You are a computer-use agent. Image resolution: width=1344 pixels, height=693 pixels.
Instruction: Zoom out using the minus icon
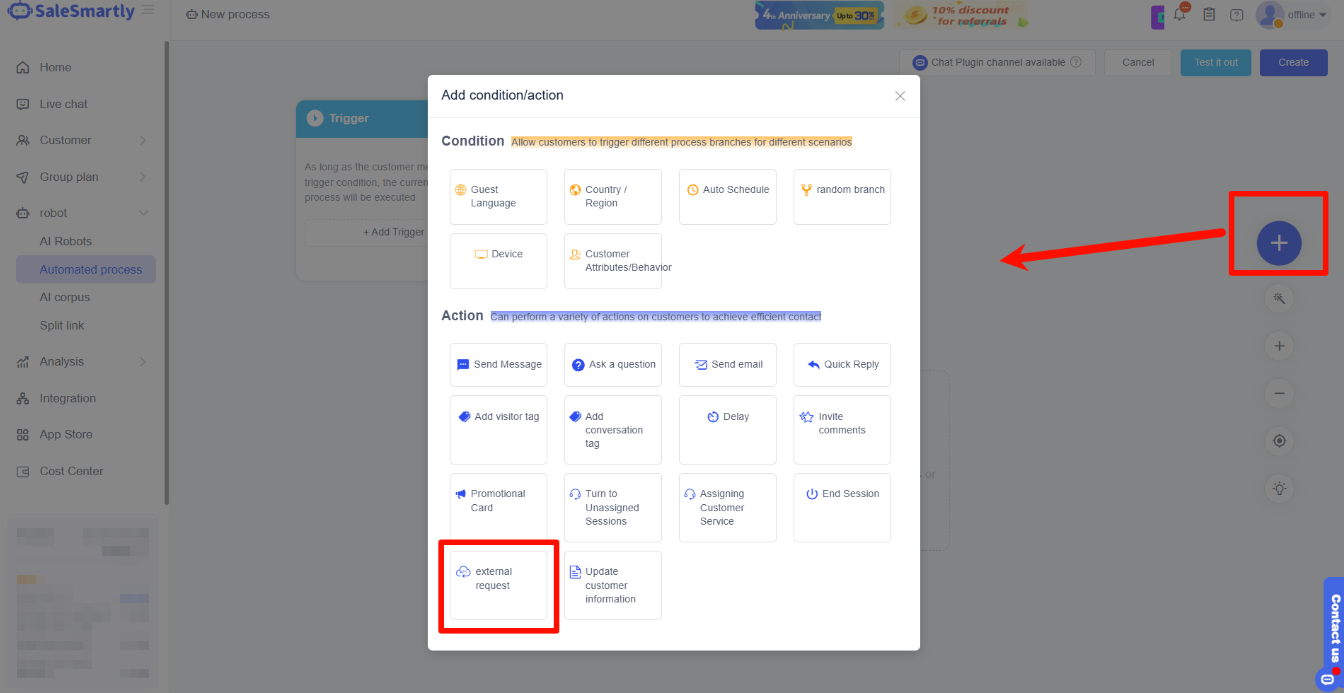[1279, 393]
